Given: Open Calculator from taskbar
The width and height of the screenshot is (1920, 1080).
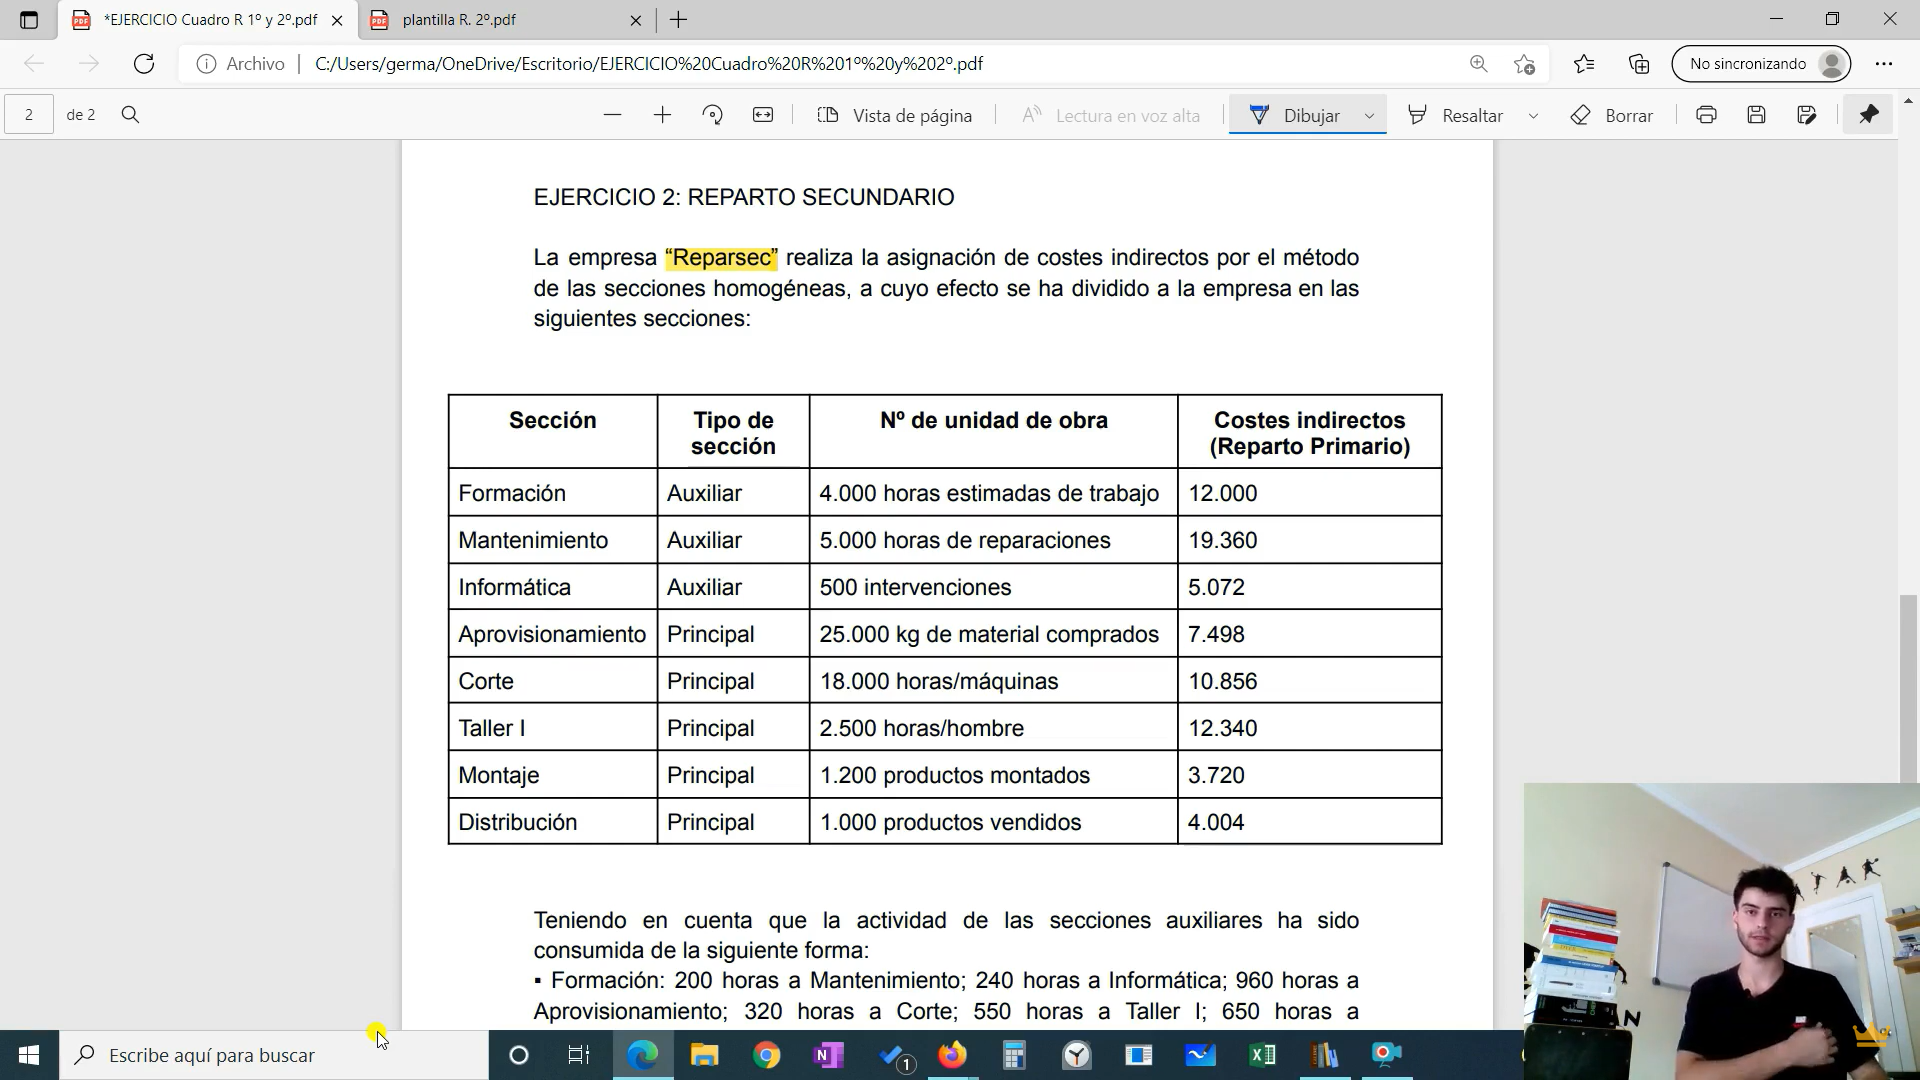Looking at the screenshot, I should (x=1014, y=1055).
